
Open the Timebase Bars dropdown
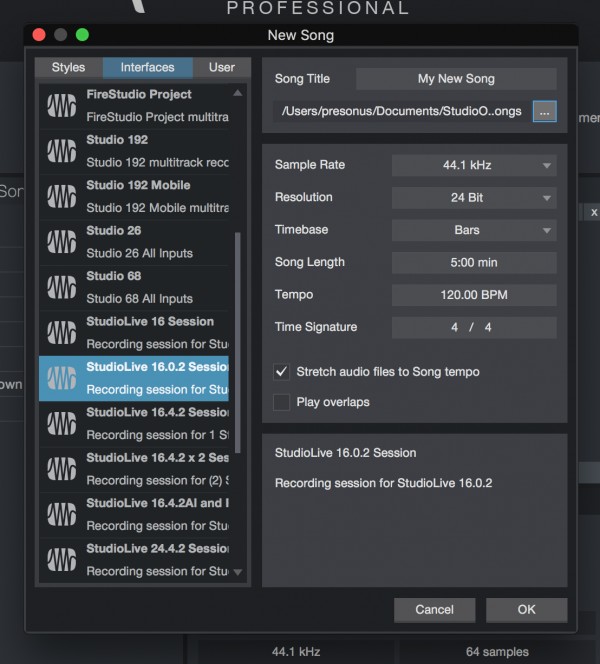pyautogui.click(x=473, y=230)
